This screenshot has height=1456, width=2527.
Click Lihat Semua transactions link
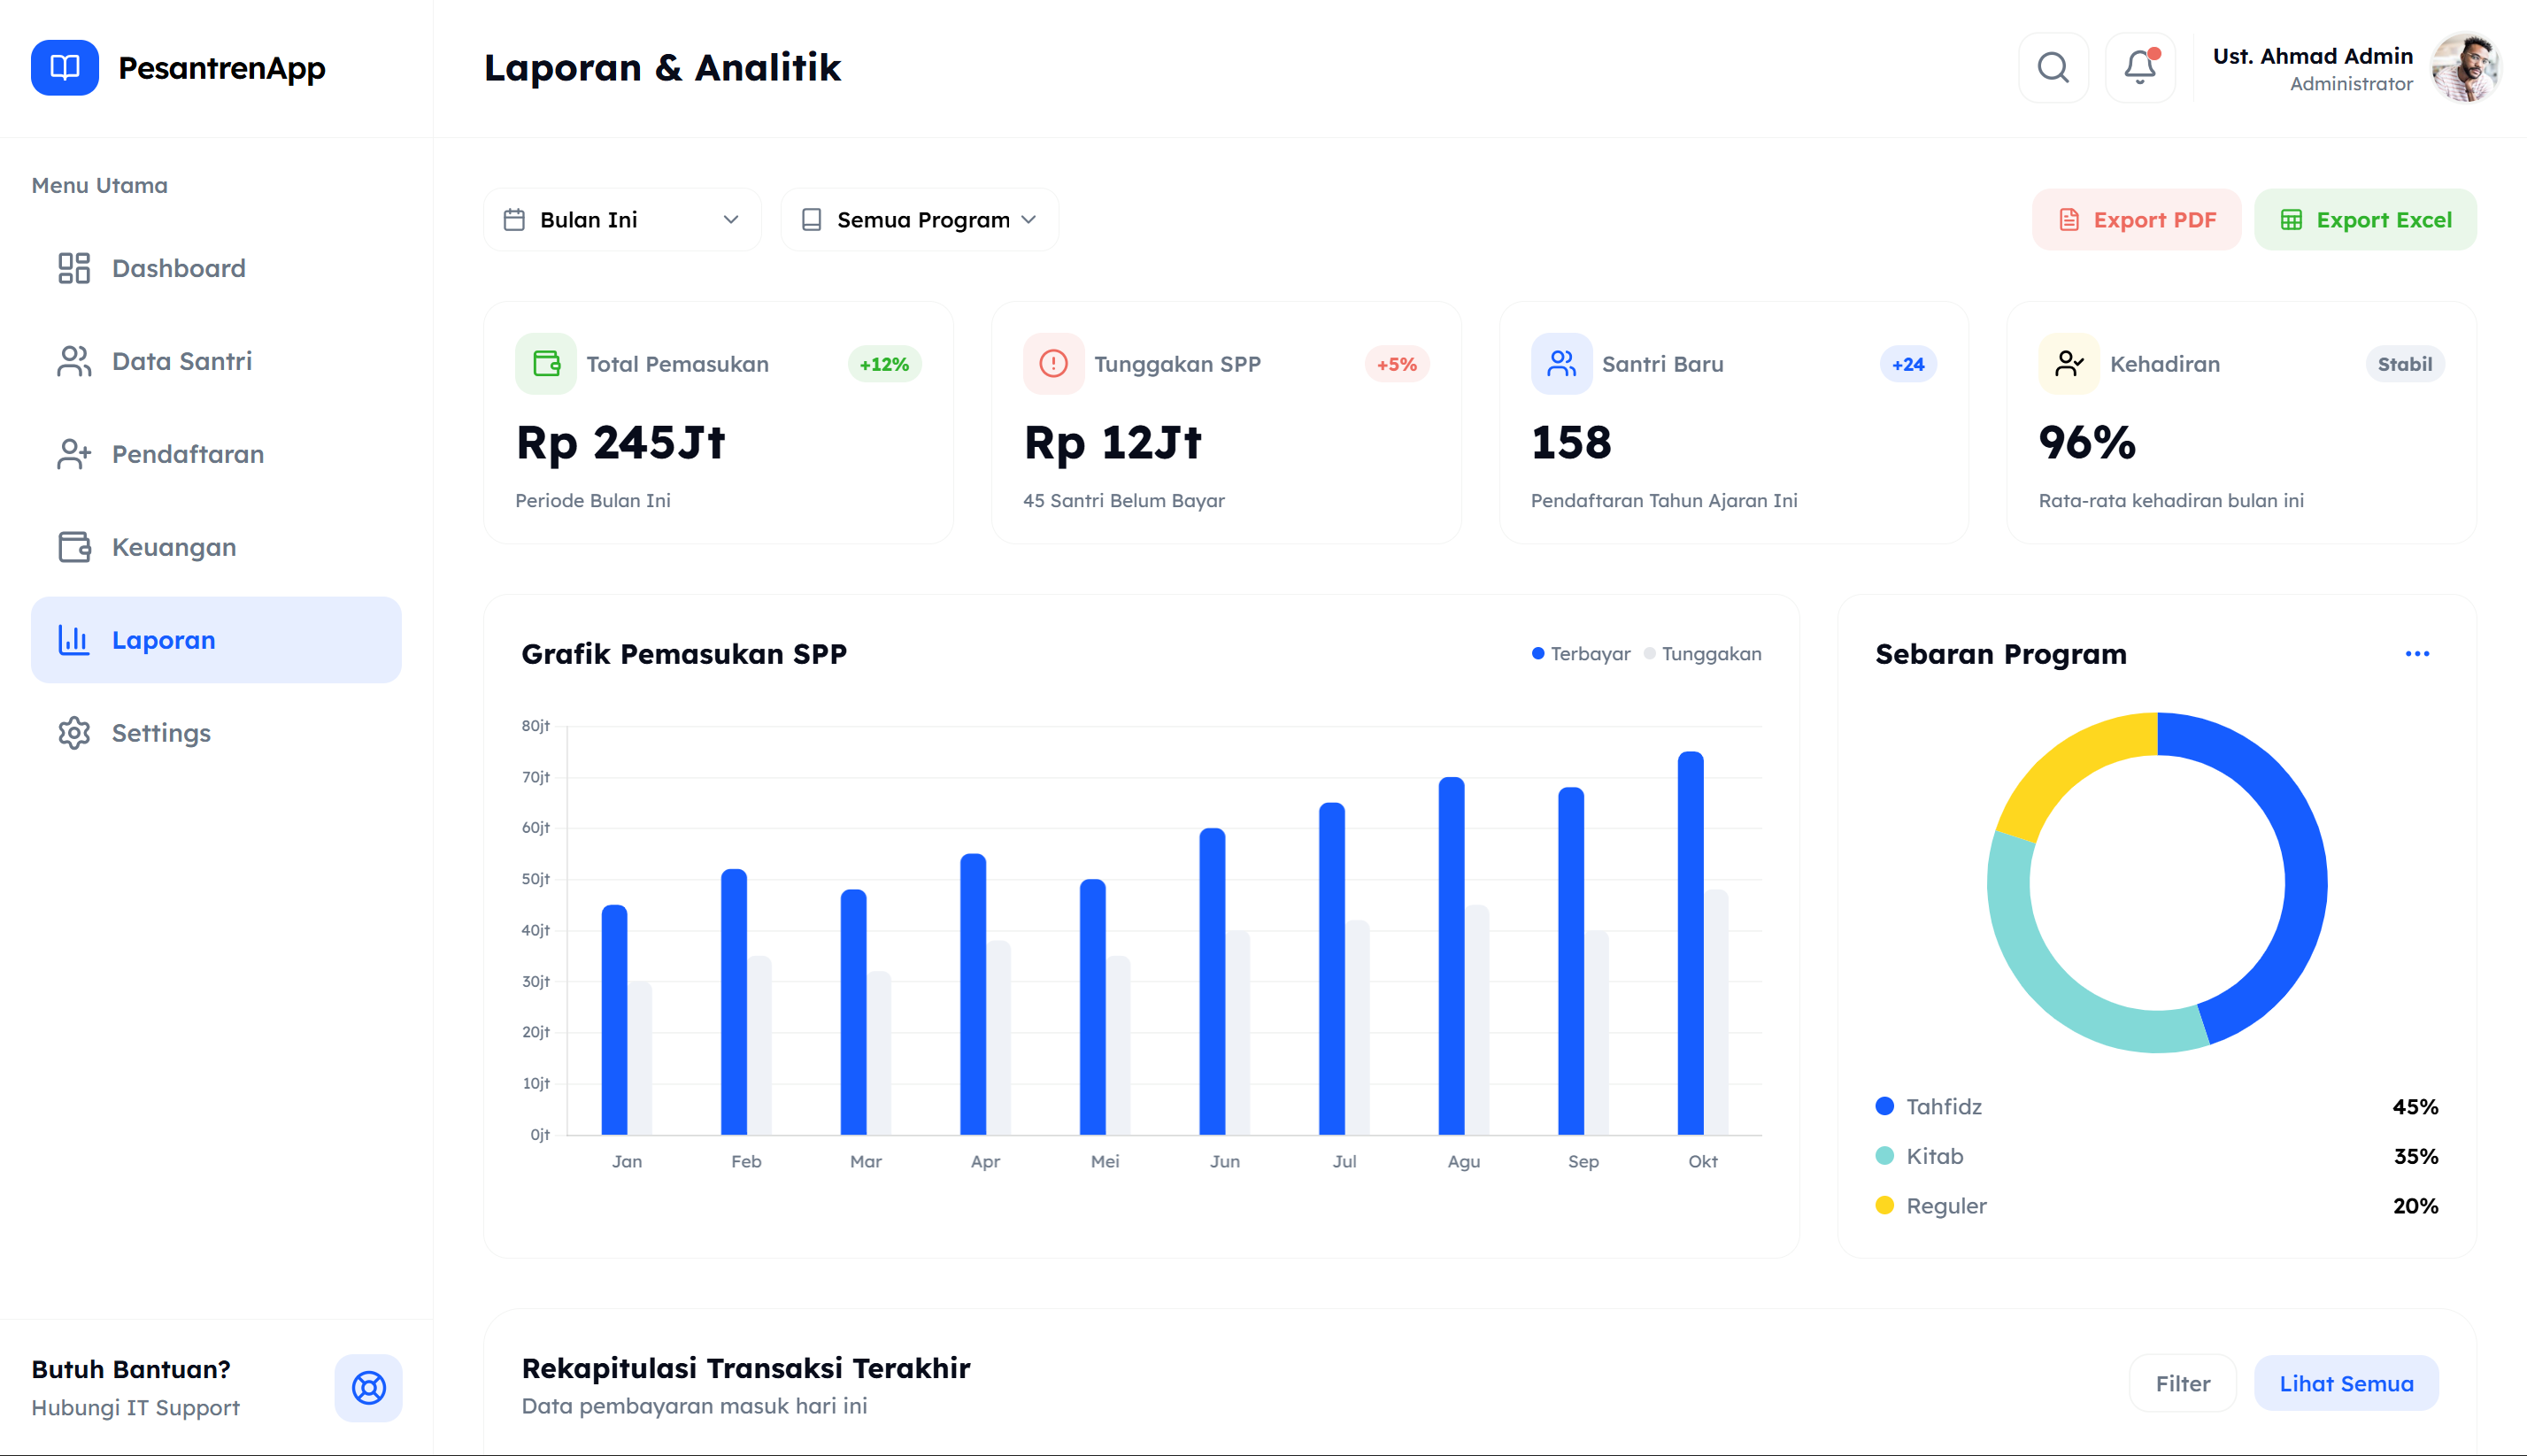click(2346, 1384)
